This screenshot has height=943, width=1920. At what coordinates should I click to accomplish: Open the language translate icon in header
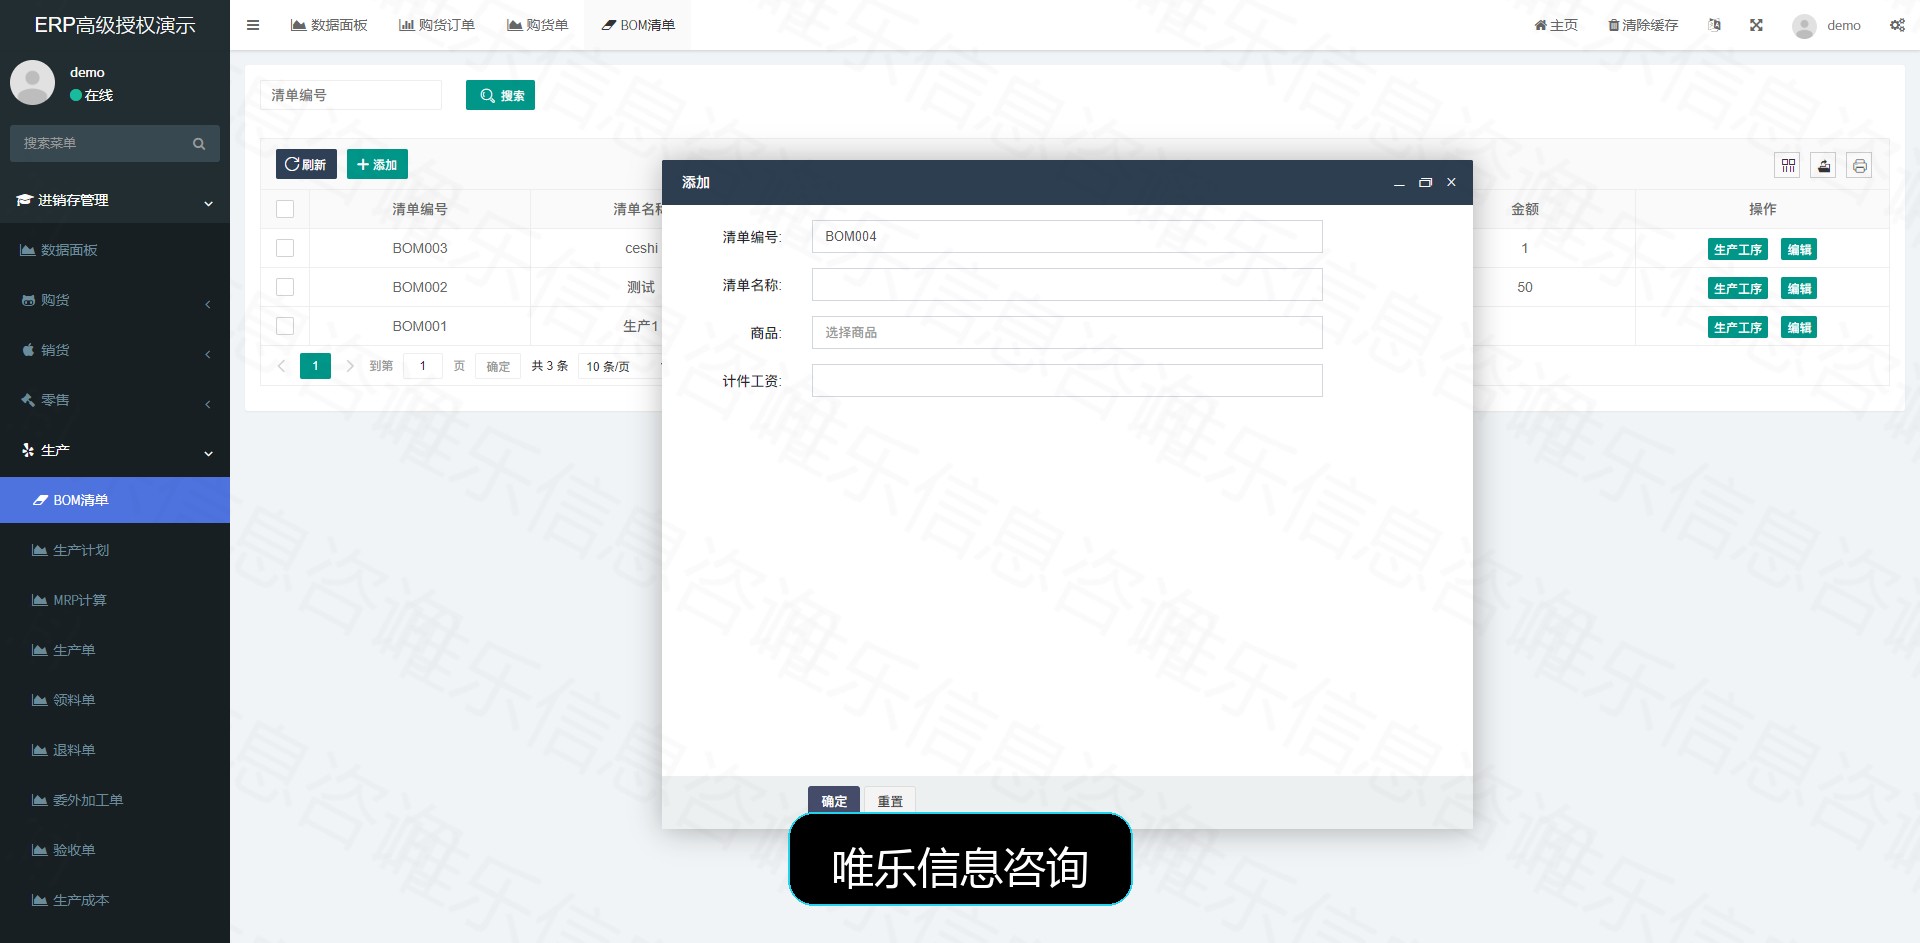tap(1714, 25)
